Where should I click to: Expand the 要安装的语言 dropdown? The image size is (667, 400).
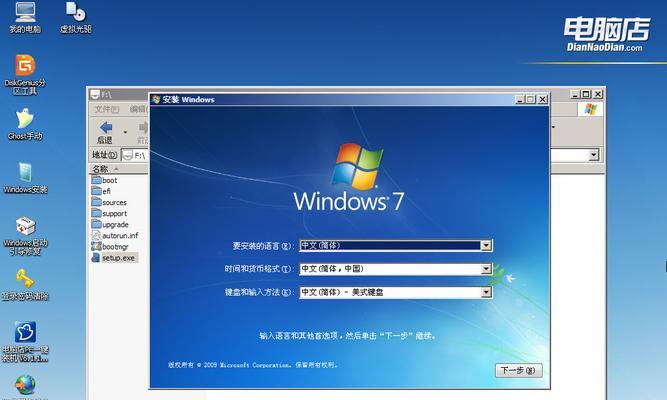pos(486,245)
